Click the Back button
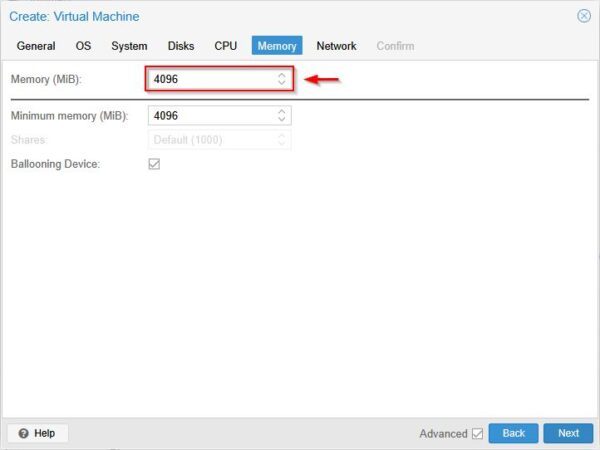 pos(513,433)
